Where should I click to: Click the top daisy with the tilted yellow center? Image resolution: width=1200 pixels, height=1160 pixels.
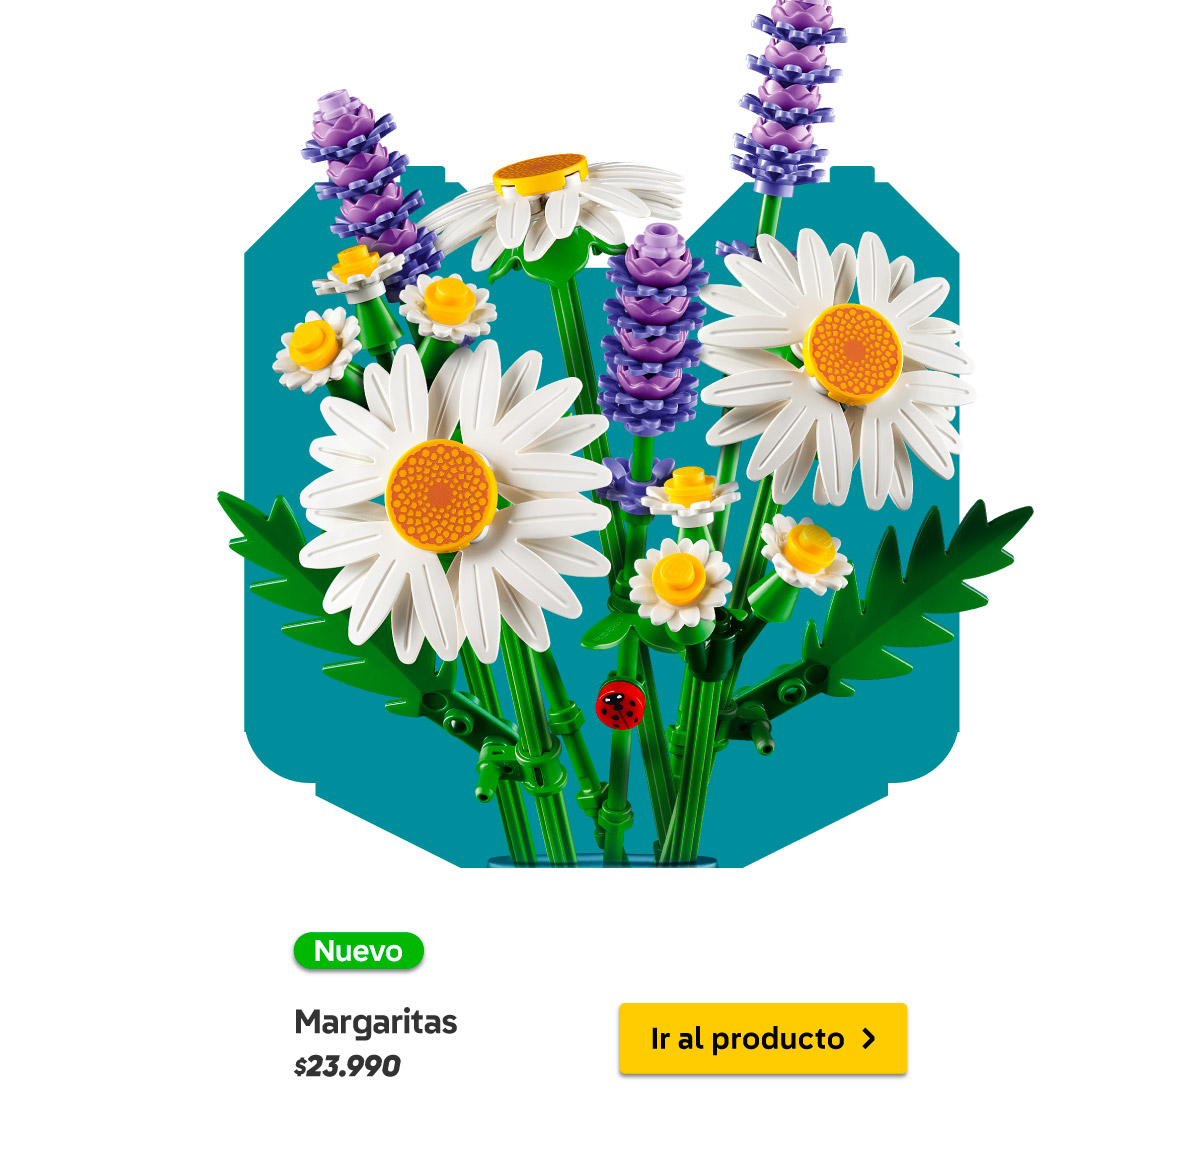[x=548, y=210]
